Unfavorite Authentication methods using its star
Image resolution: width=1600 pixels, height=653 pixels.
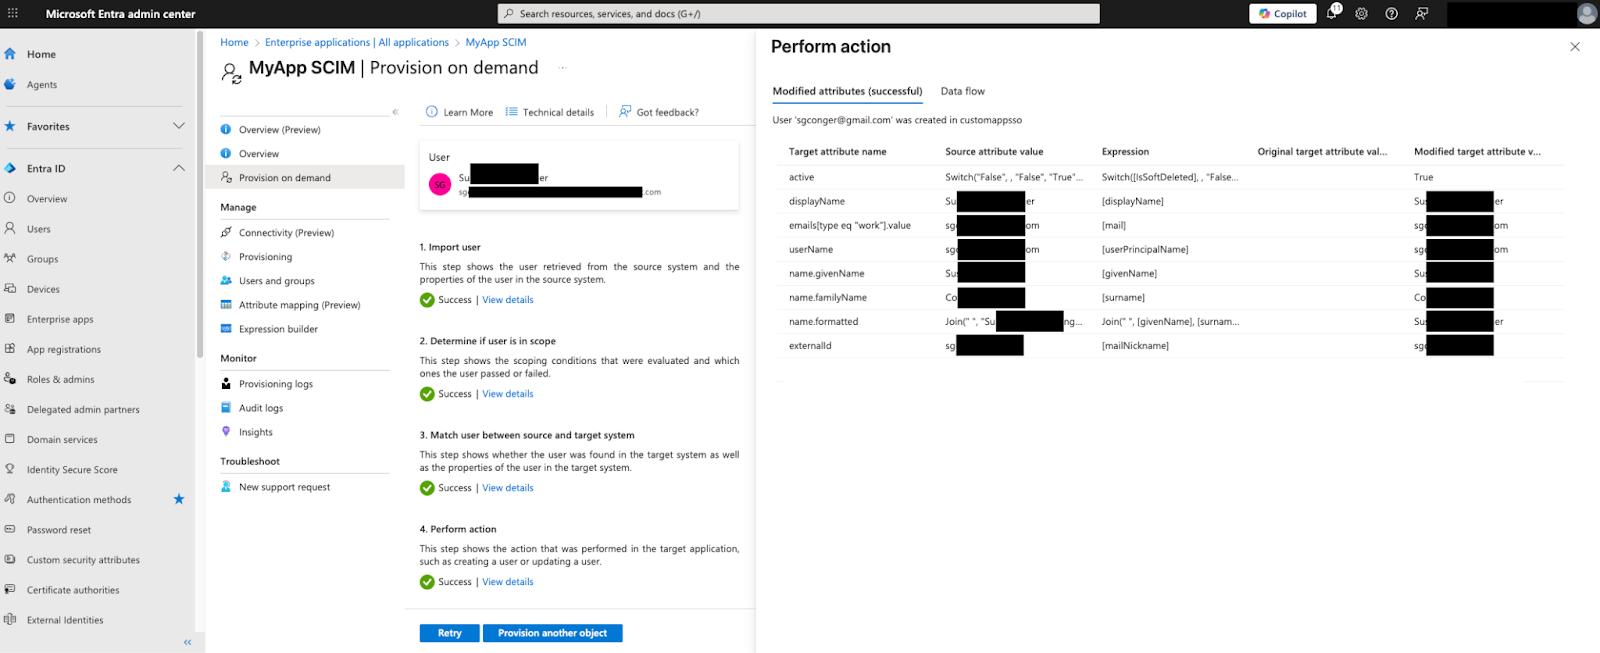[x=179, y=499]
